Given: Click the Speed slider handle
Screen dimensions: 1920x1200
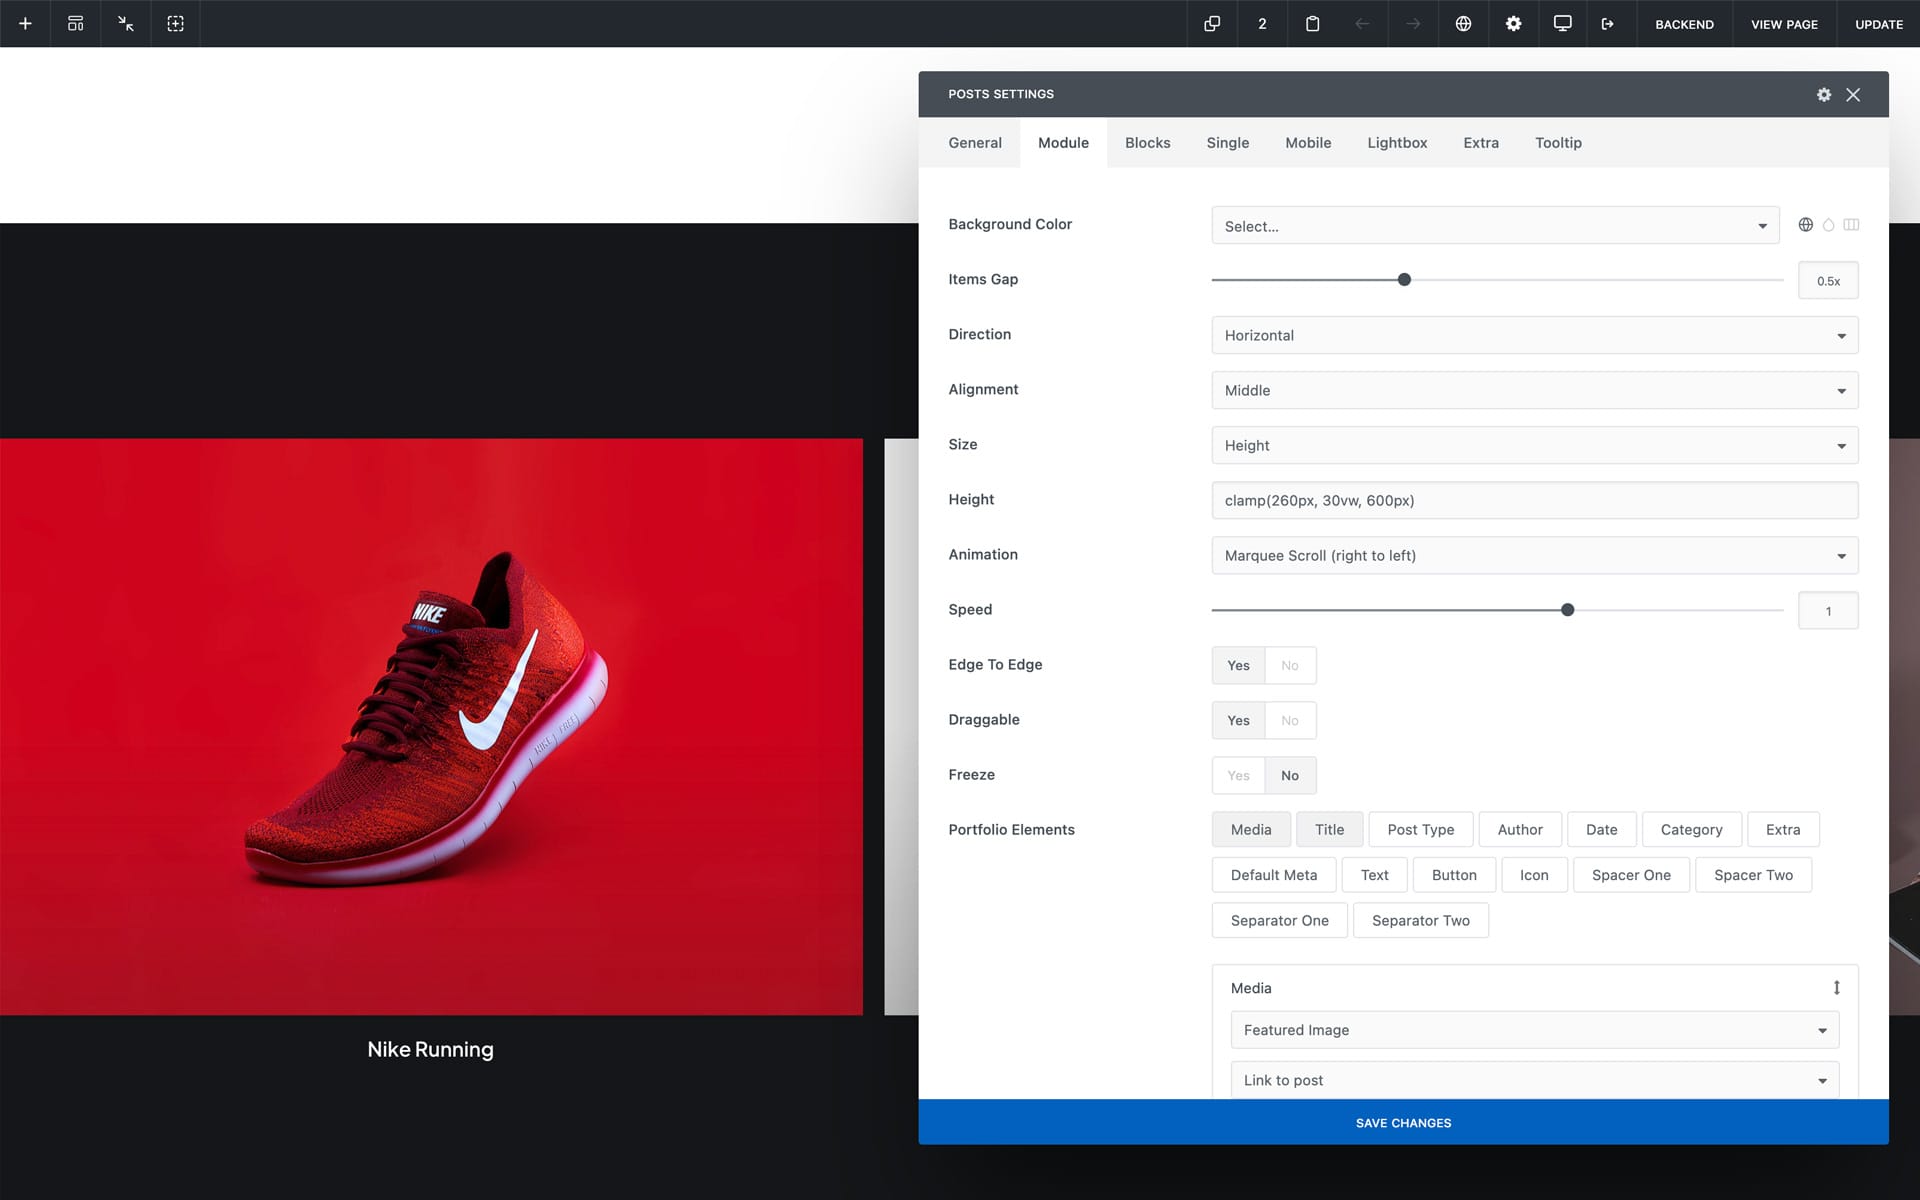Looking at the screenshot, I should pyautogui.click(x=1567, y=610).
